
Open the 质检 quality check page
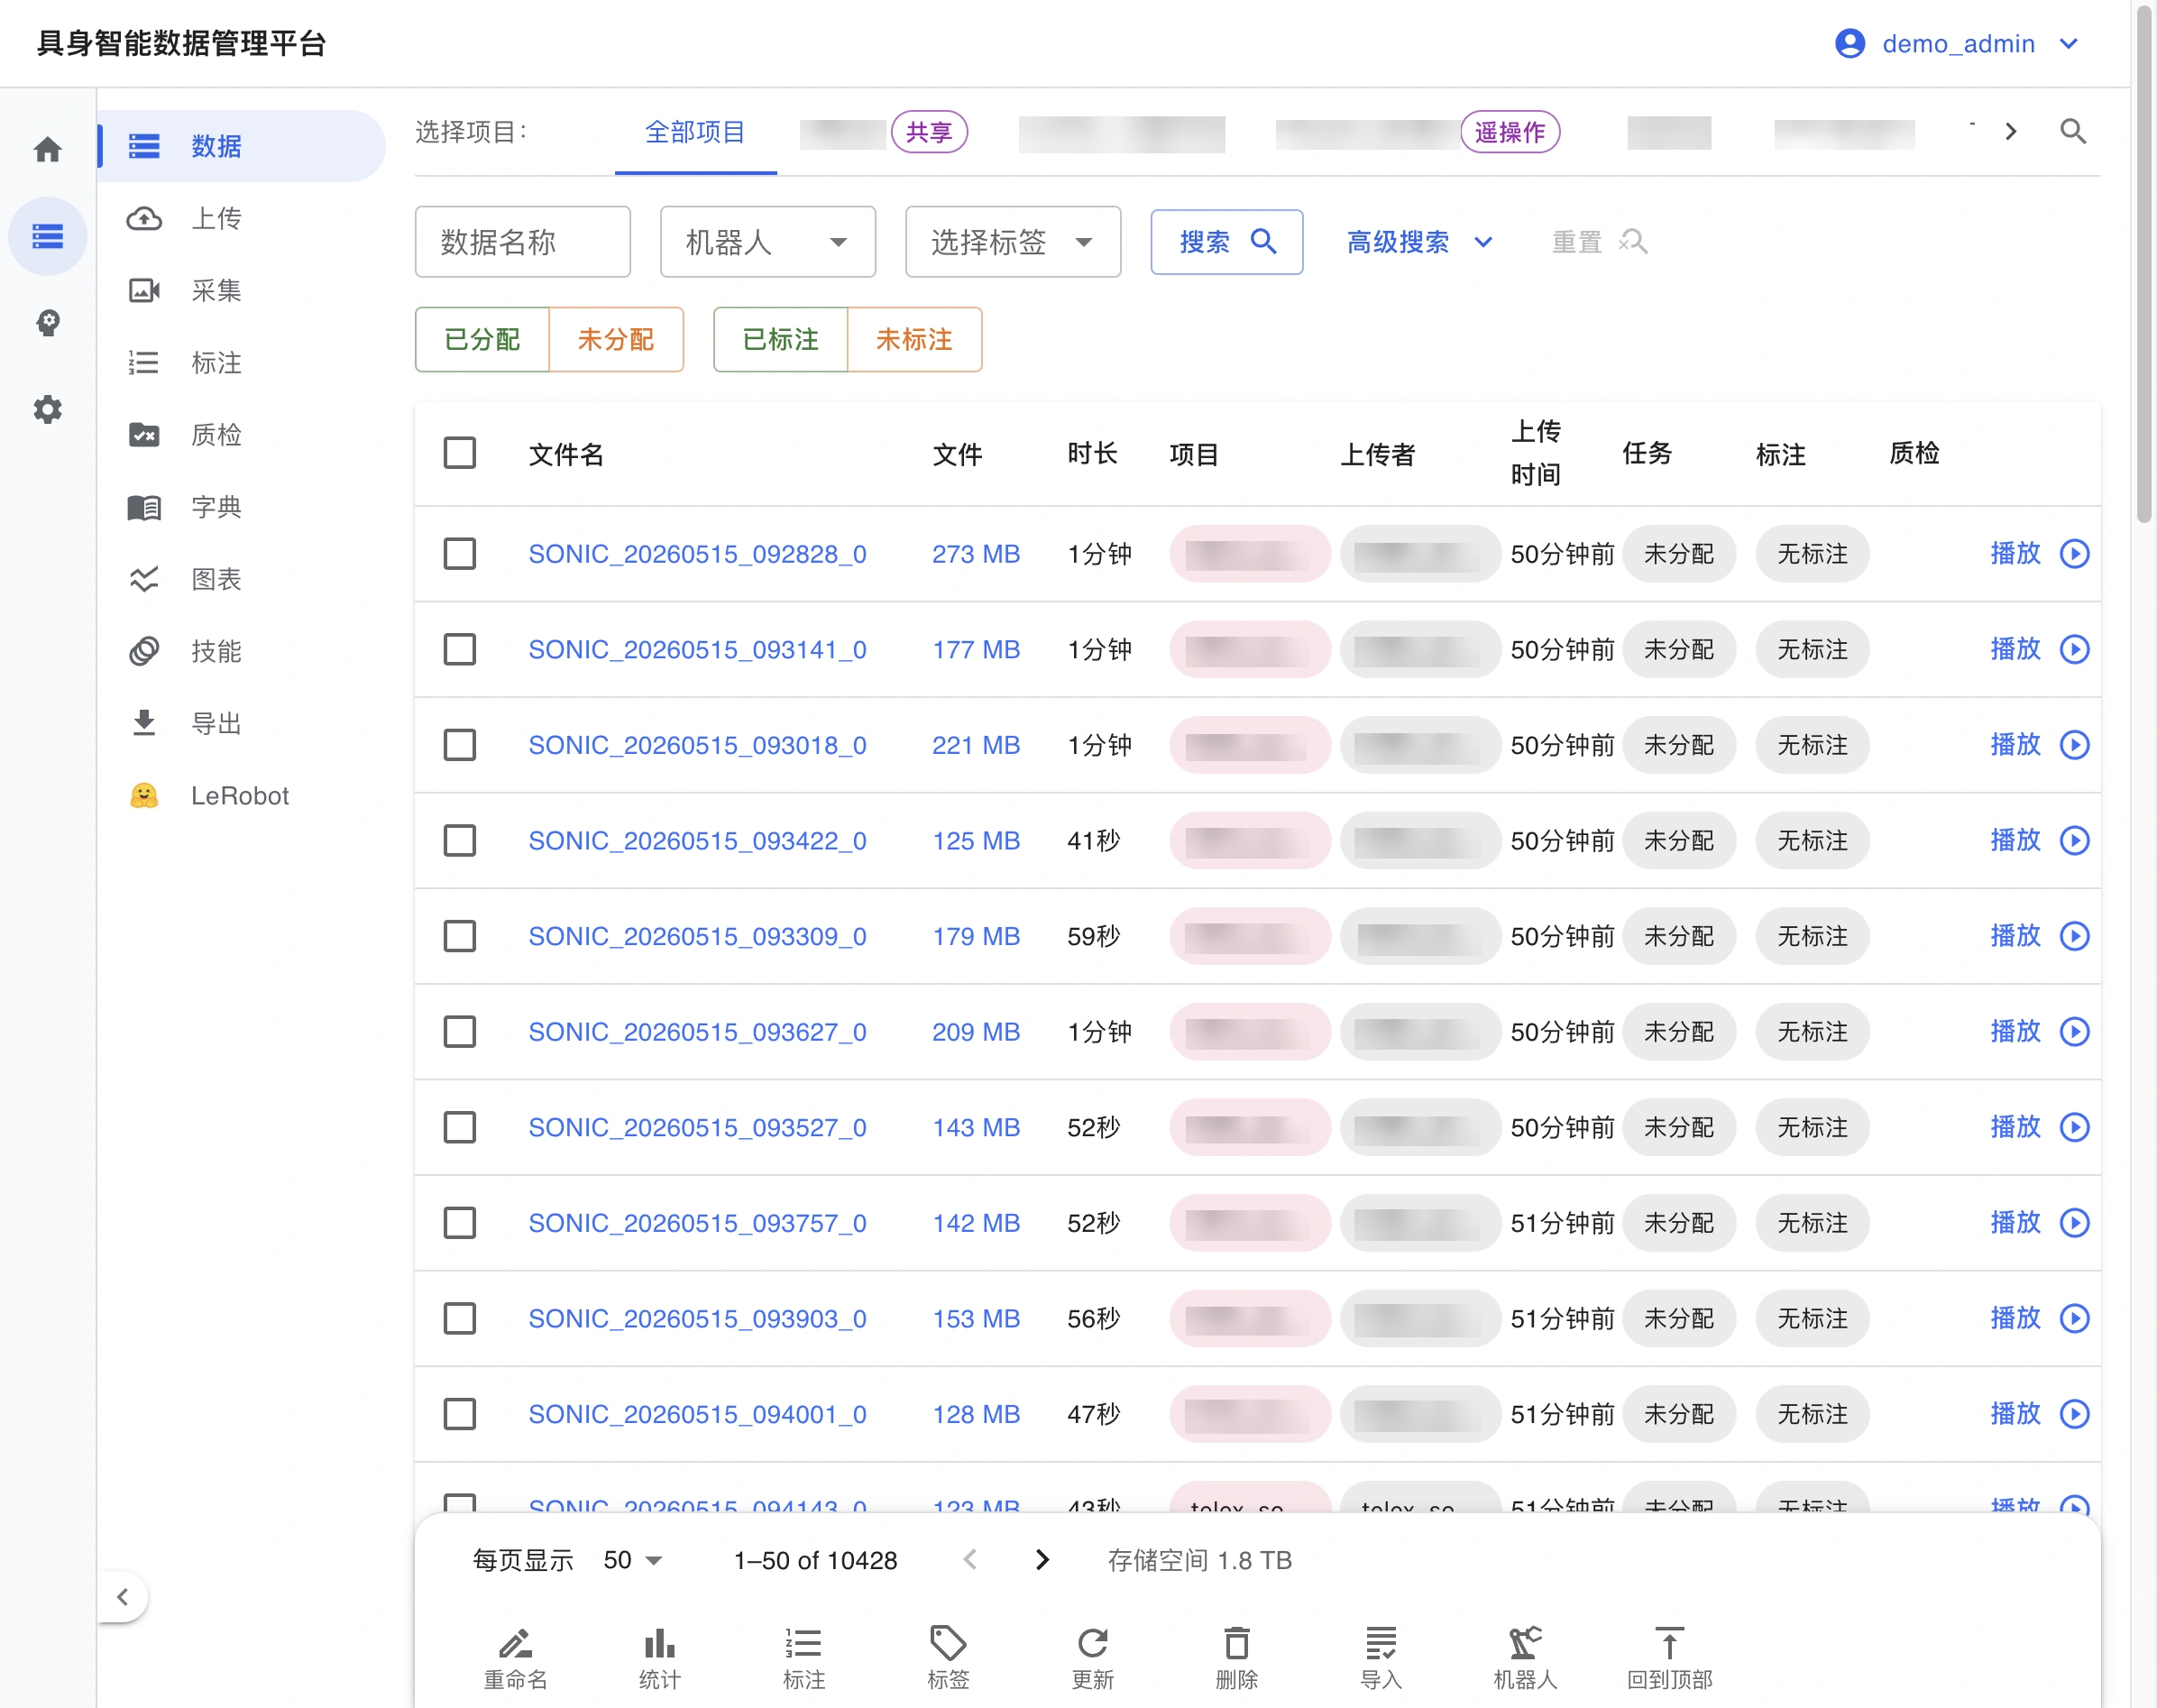240,435
